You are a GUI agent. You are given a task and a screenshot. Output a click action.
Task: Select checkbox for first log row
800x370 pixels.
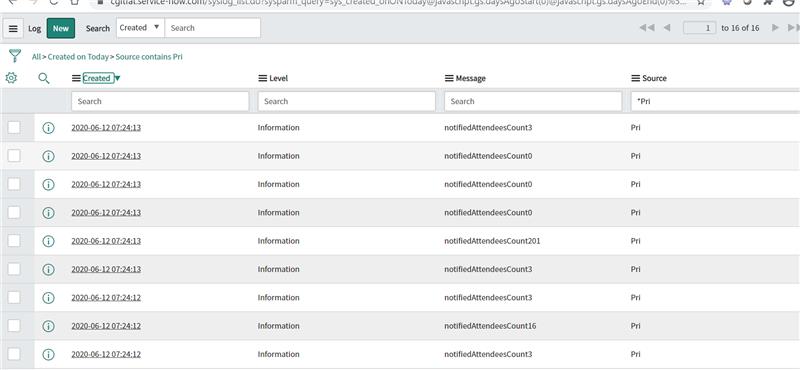[x=14, y=128]
